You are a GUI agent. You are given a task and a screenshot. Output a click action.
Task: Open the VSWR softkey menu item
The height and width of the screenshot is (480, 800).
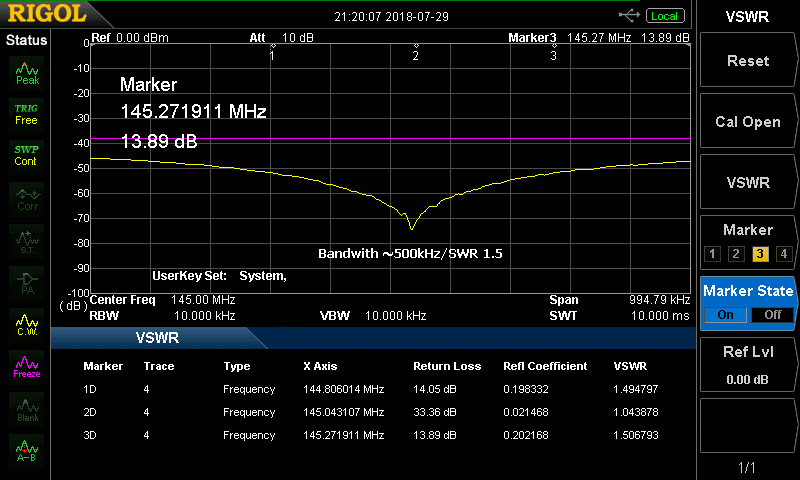point(748,183)
